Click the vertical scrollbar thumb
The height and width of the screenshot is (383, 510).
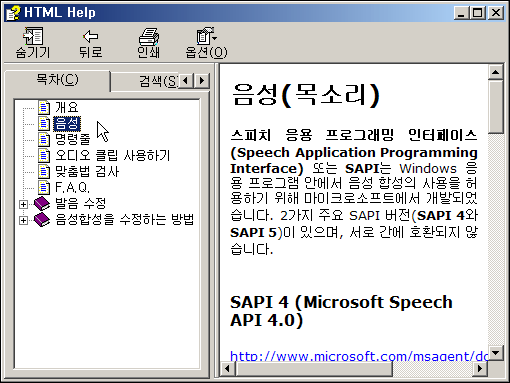pos(496,106)
